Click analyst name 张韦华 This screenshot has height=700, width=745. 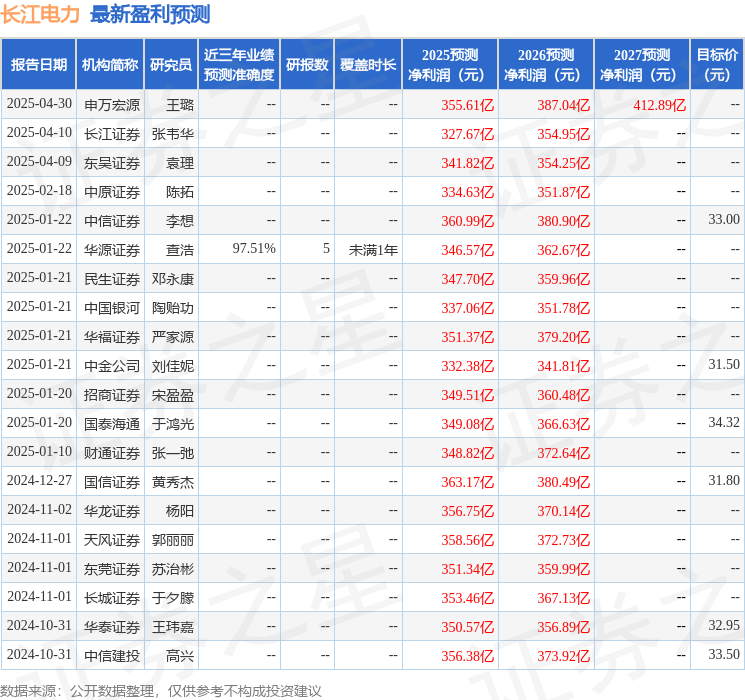[x=173, y=134]
